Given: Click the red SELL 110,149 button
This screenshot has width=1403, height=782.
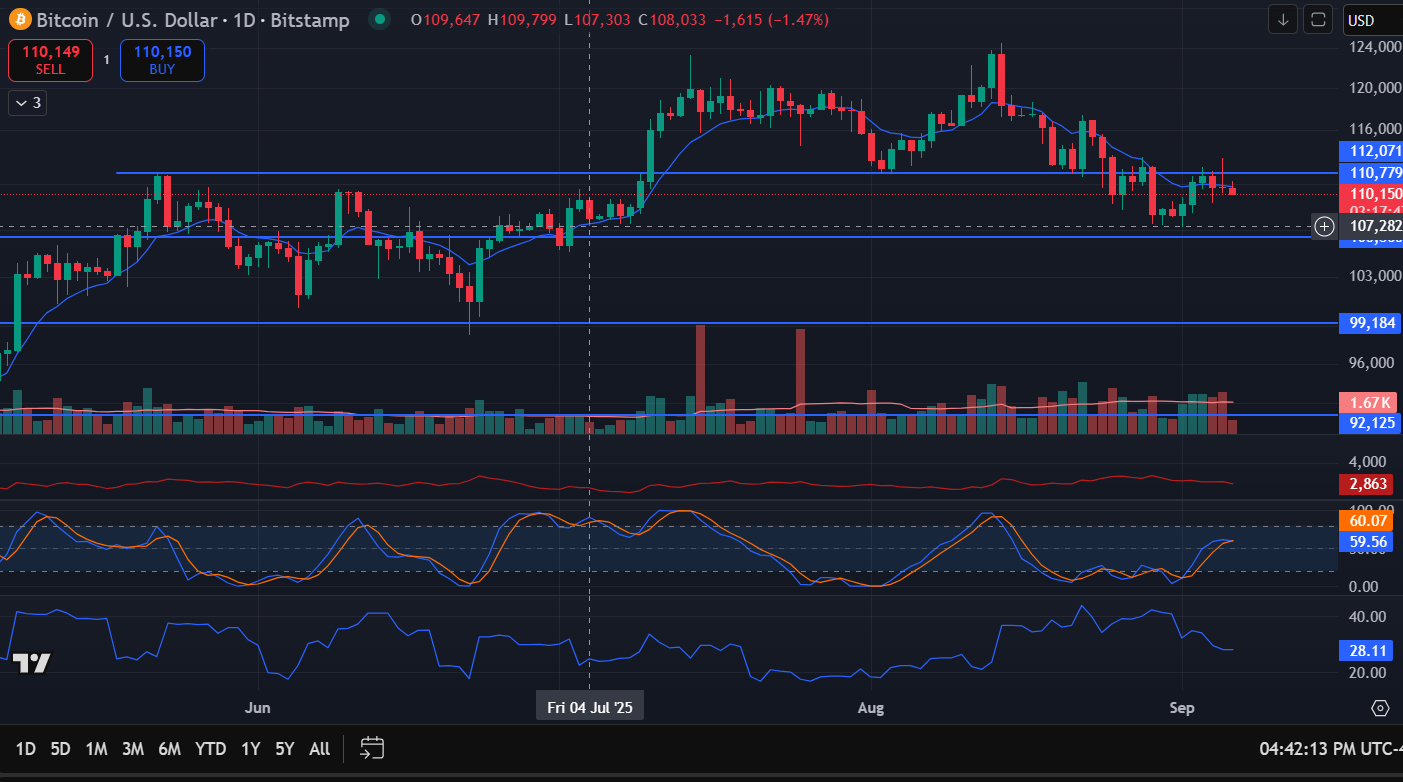Looking at the screenshot, I should (x=51, y=60).
